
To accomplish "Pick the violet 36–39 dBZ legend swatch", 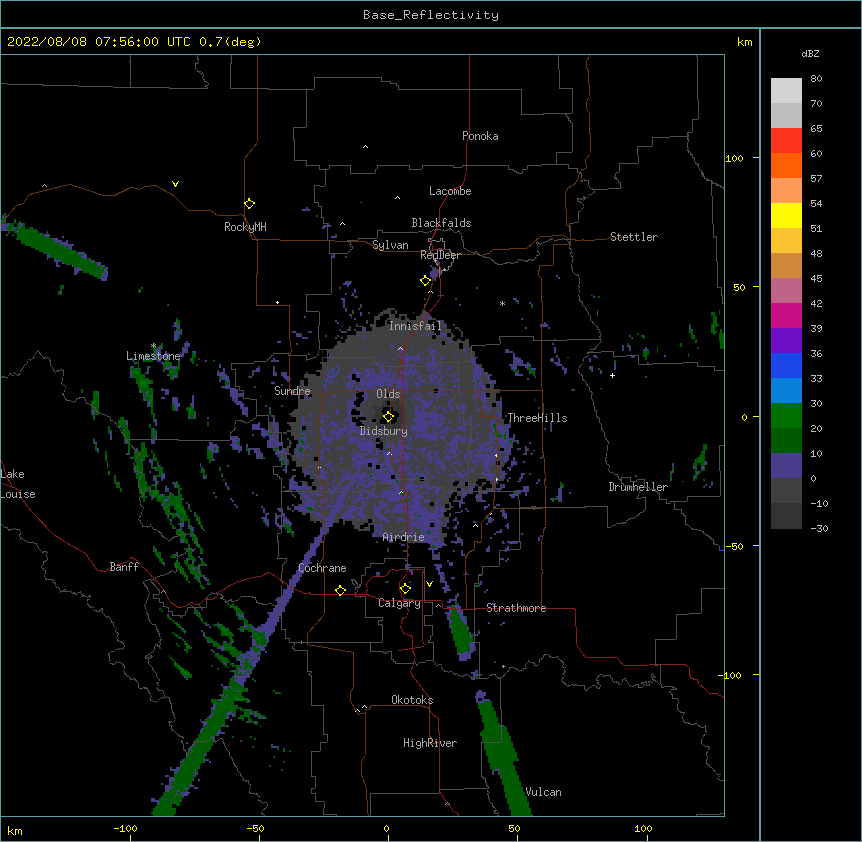I will 786,341.
